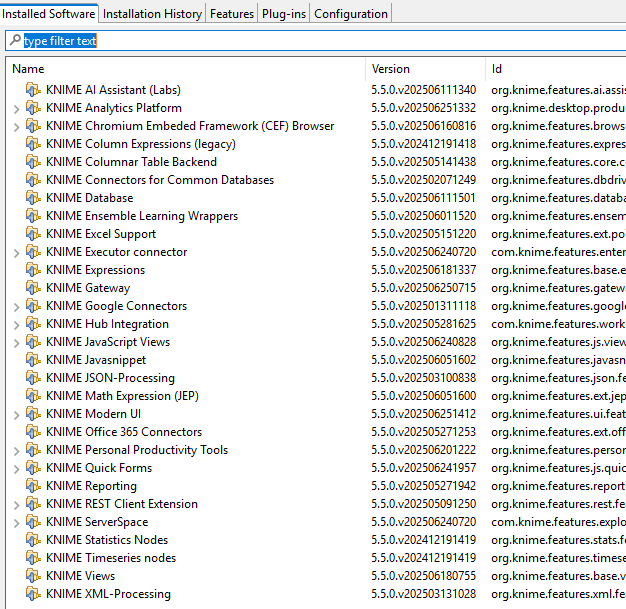Expand the KNIME ServerSpace entry
The width and height of the screenshot is (626, 609).
(16, 523)
